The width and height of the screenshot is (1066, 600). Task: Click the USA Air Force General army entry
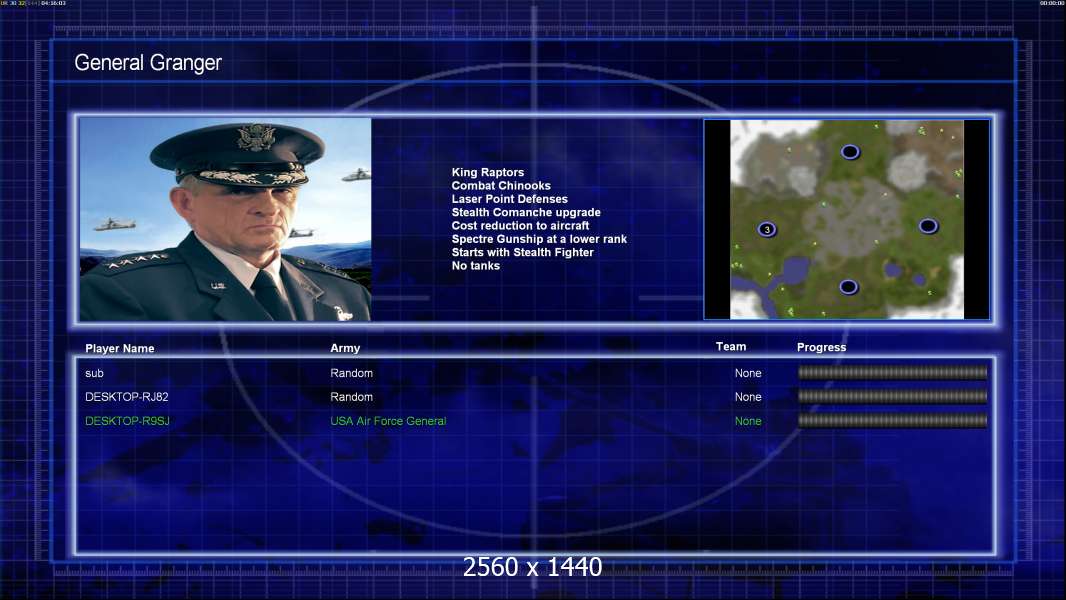388,421
